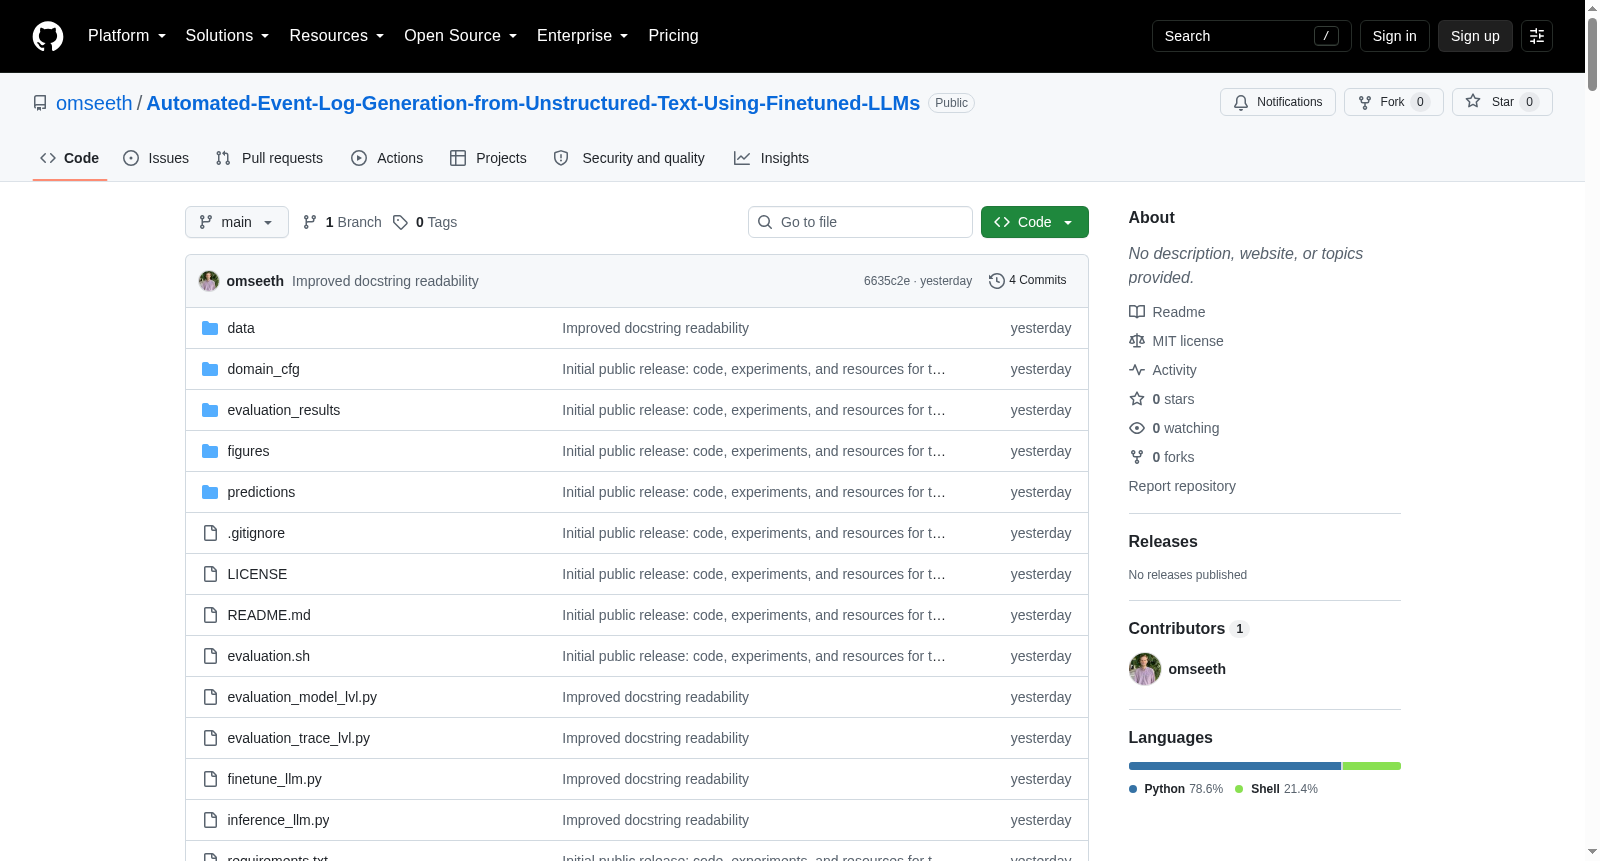Open the Releases section heading link
This screenshot has width=1600, height=861.
(1163, 542)
